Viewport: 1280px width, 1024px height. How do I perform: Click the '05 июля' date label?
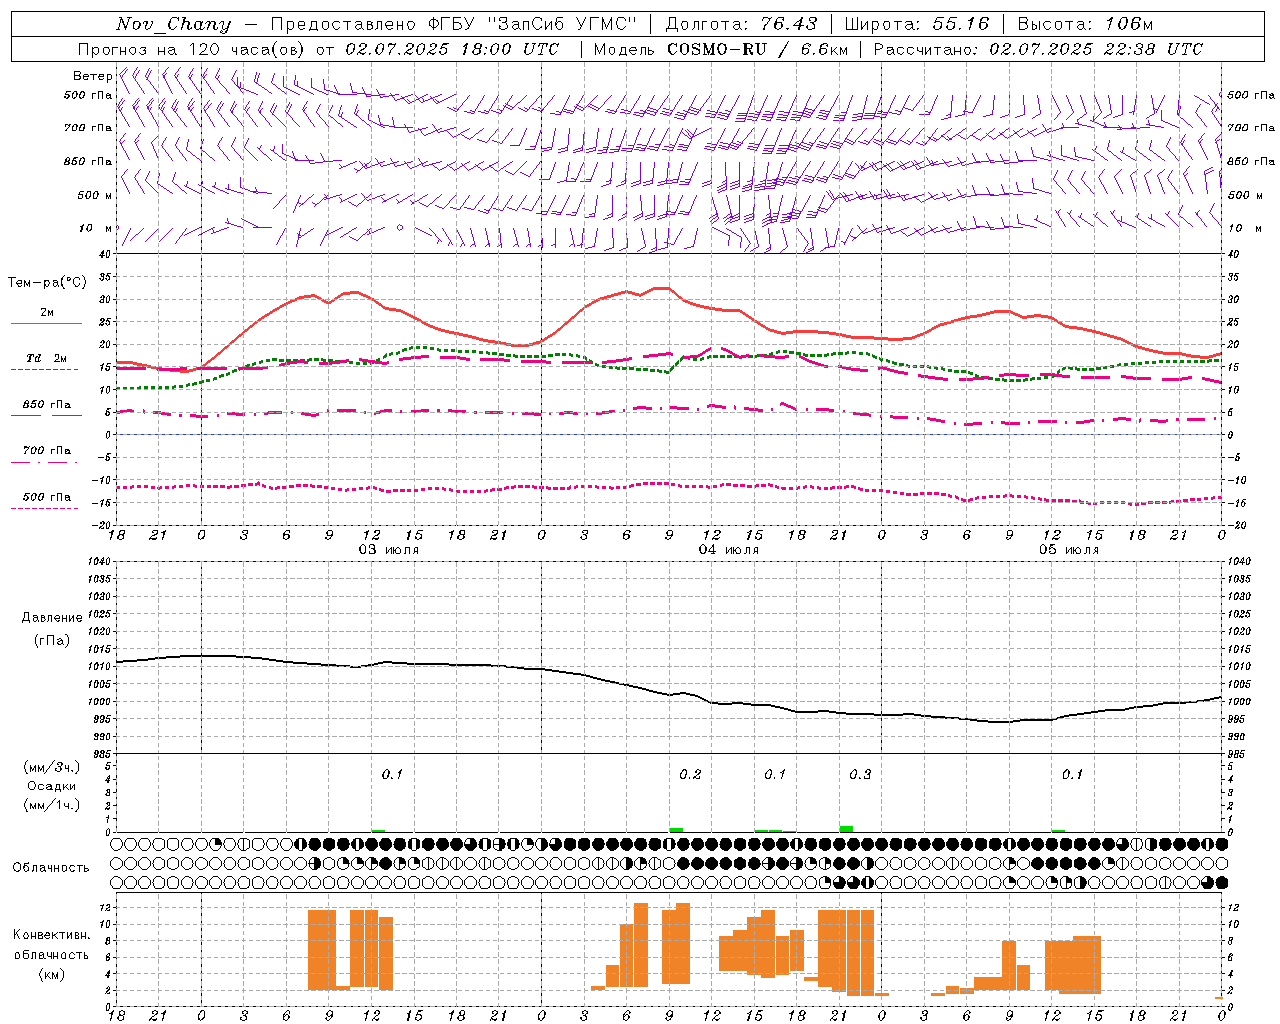[x=1069, y=550]
